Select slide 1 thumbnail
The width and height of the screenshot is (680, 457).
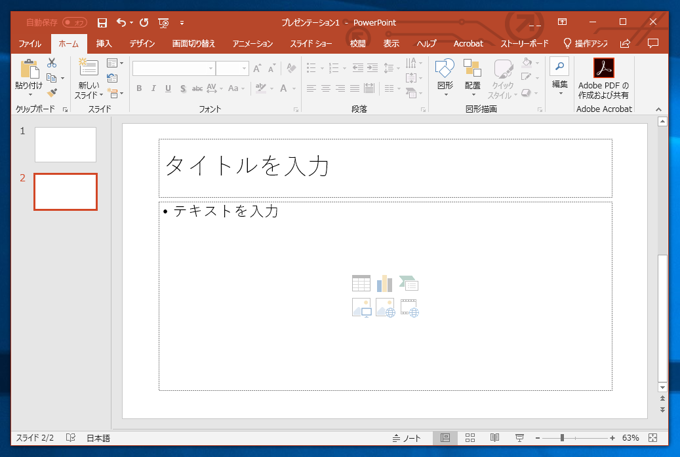click(65, 145)
